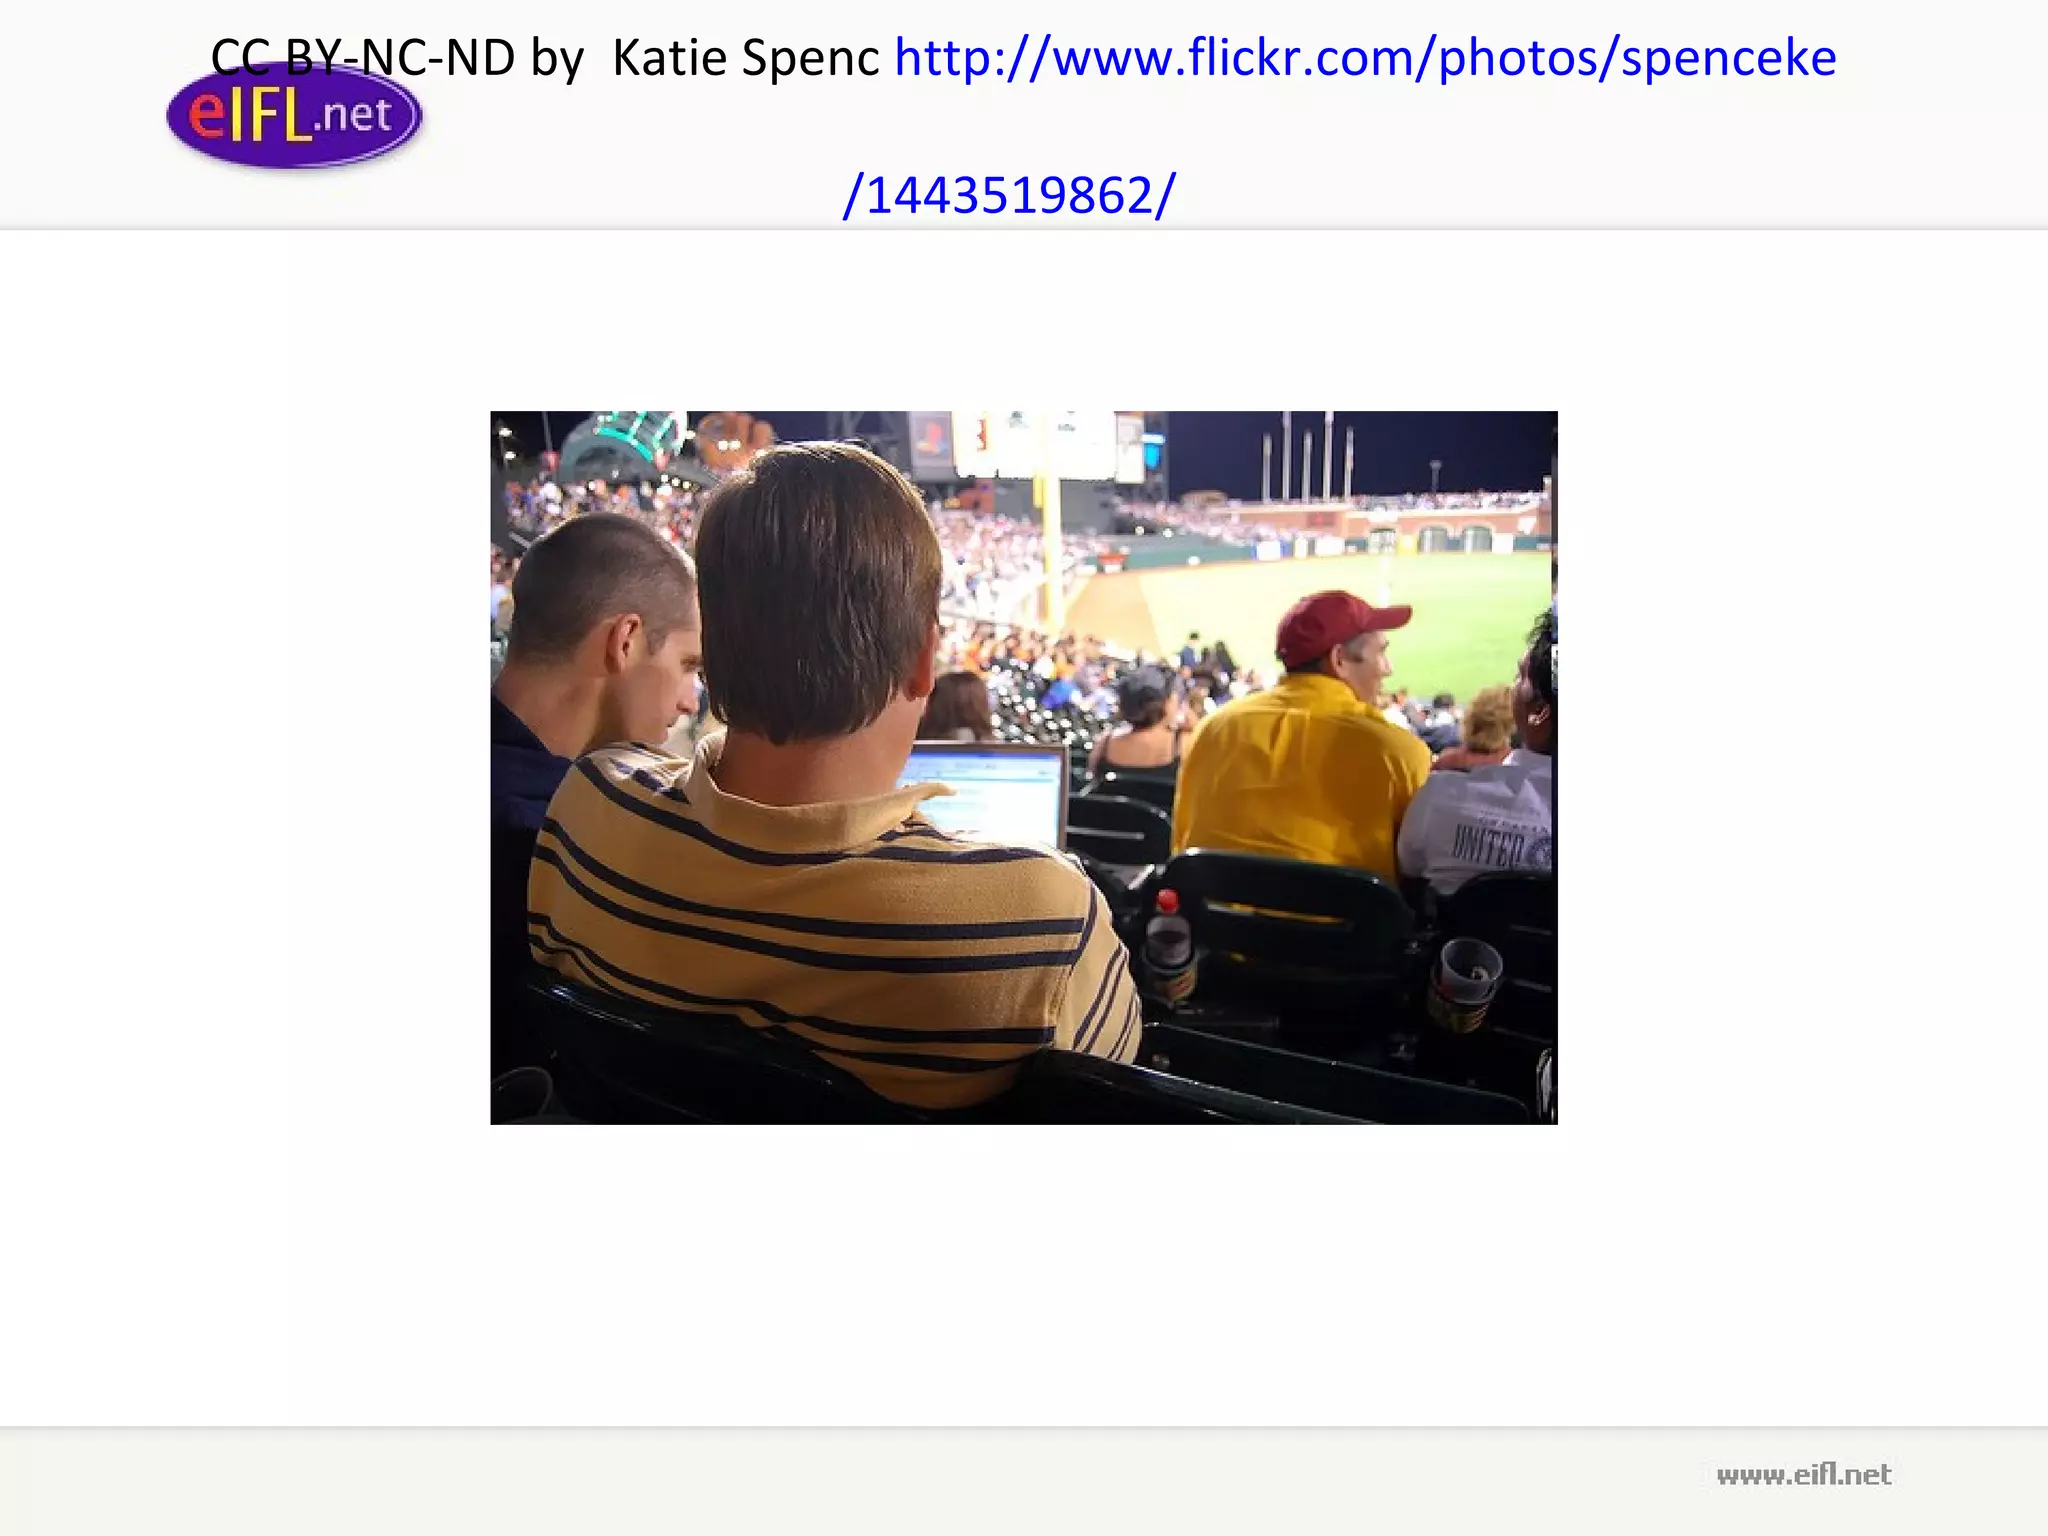This screenshot has width=2048, height=1536.
Task: Click the /1443519862/ link portion
Action: [x=1010, y=194]
